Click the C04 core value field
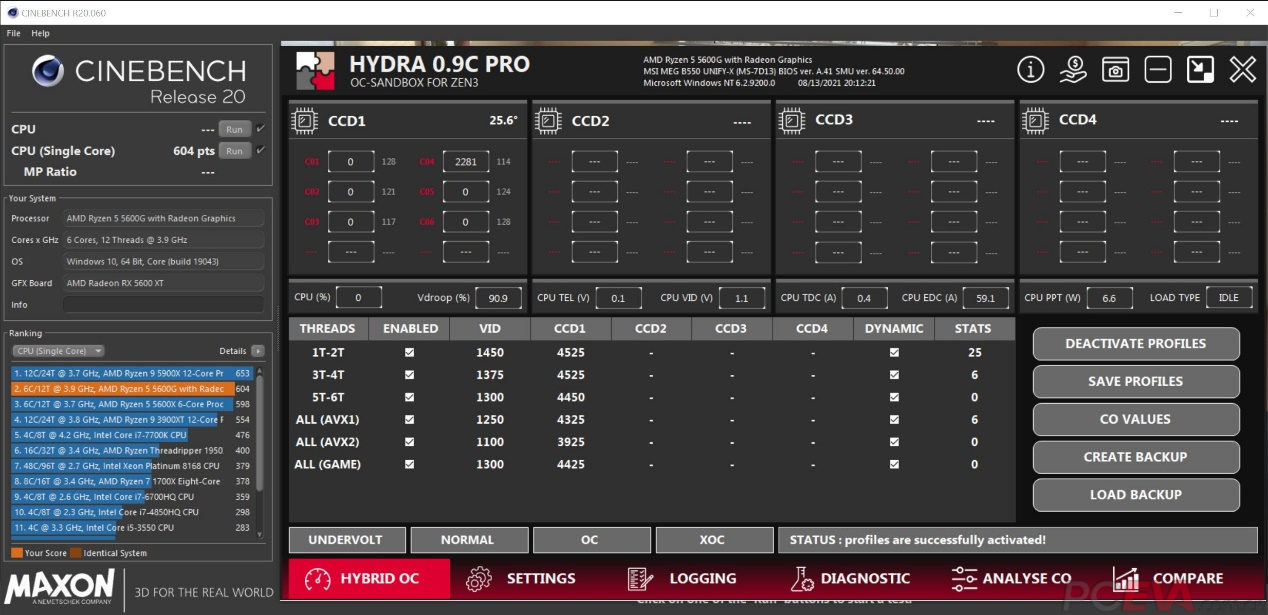Image resolution: width=1268 pixels, height=615 pixels. 465,162
